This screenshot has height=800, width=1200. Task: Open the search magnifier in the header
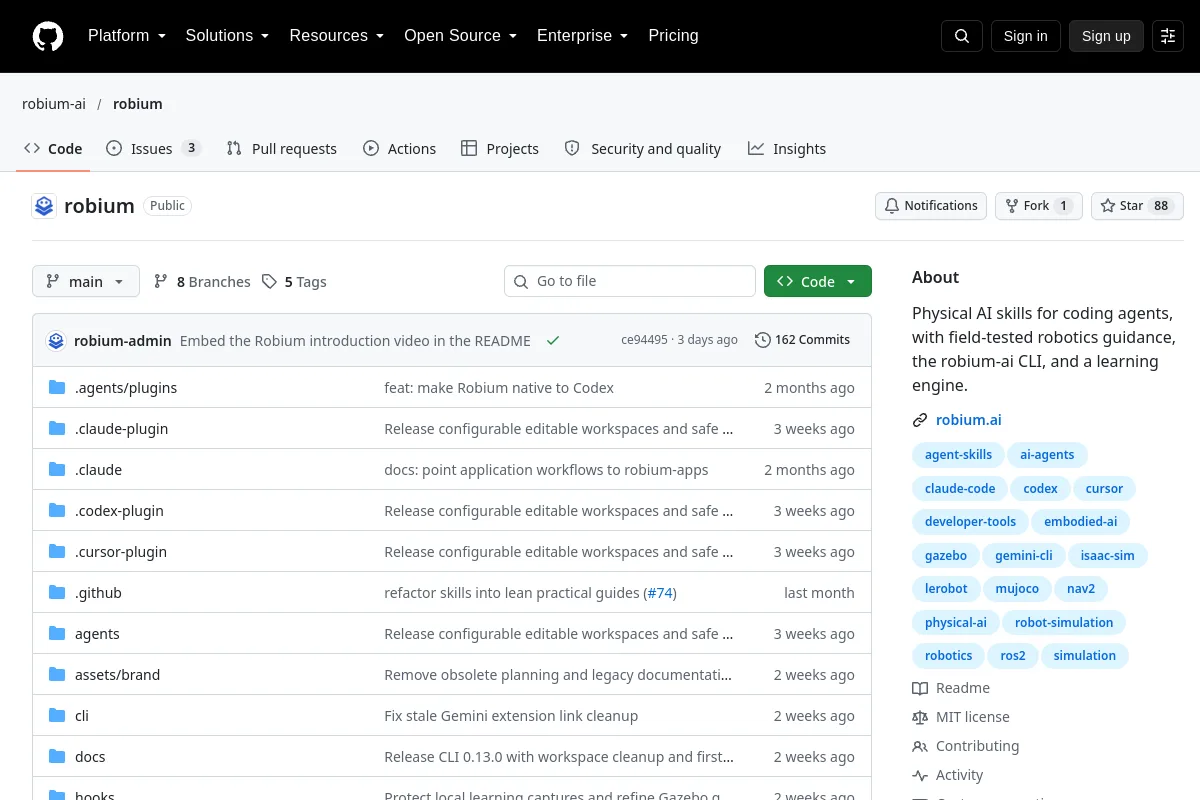click(x=962, y=36)
